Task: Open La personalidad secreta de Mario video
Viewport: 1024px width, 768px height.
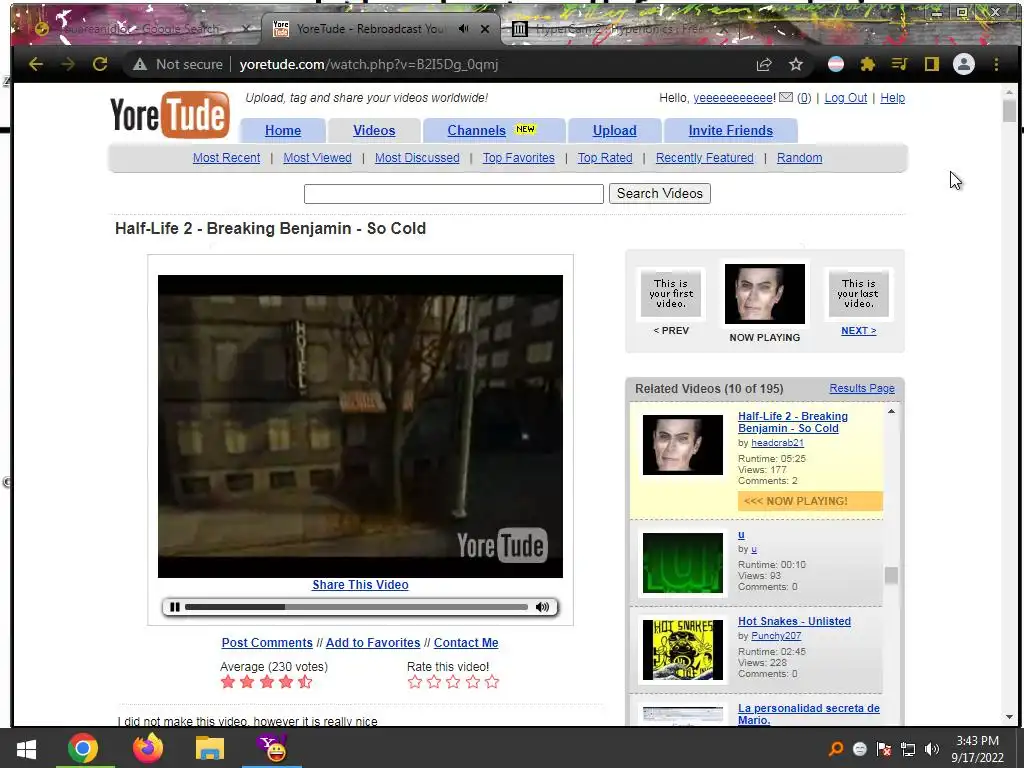Action: pos(808,714)
